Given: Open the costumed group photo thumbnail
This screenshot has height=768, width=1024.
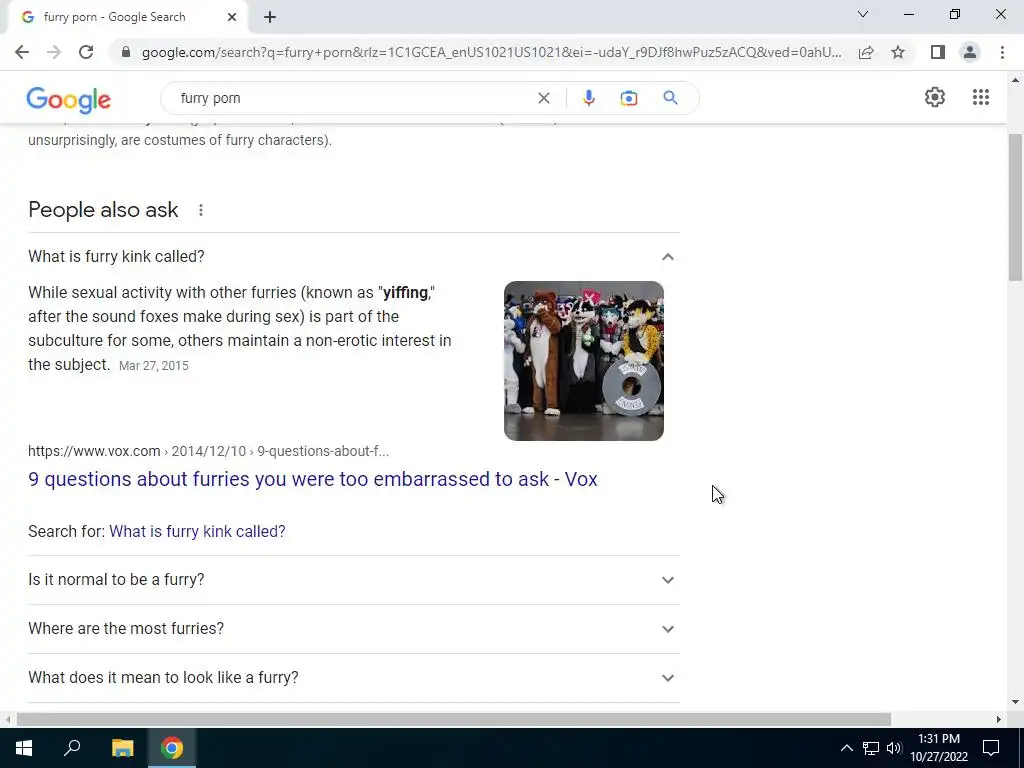Looking at the screenshot, I should pyautogui.click(x=584, y=360).
